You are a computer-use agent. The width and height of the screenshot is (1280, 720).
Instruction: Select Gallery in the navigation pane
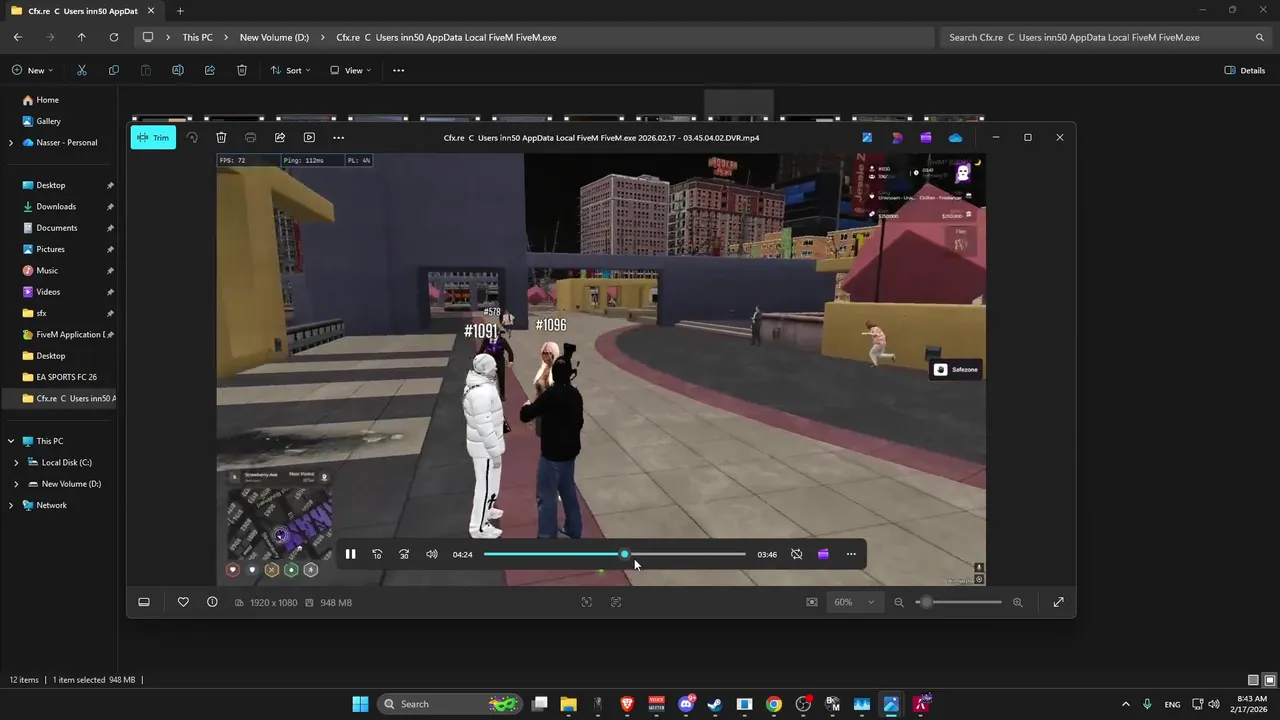pyautogui.click(x=48, y=121)
